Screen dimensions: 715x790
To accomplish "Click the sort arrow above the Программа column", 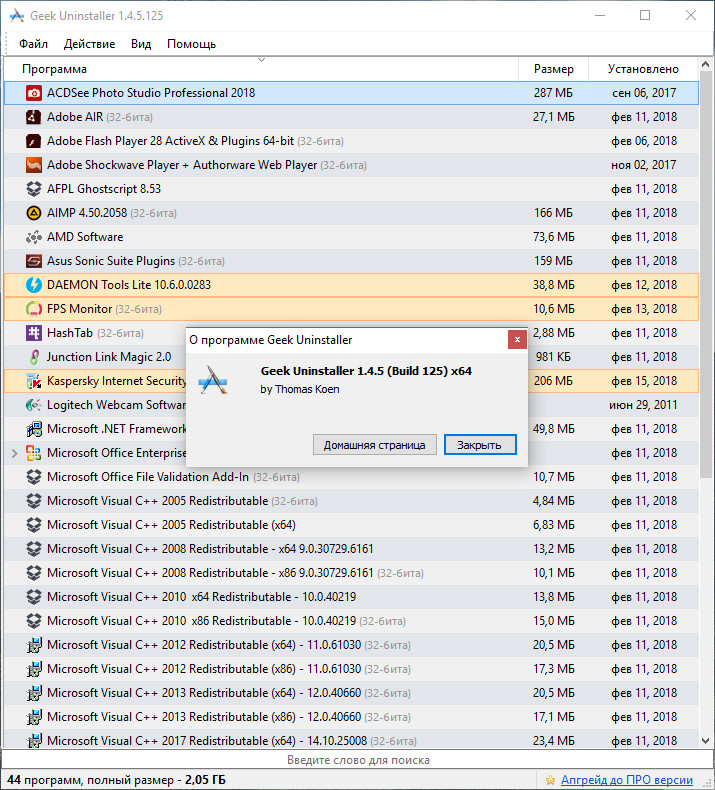I will (x=261, y=60).
